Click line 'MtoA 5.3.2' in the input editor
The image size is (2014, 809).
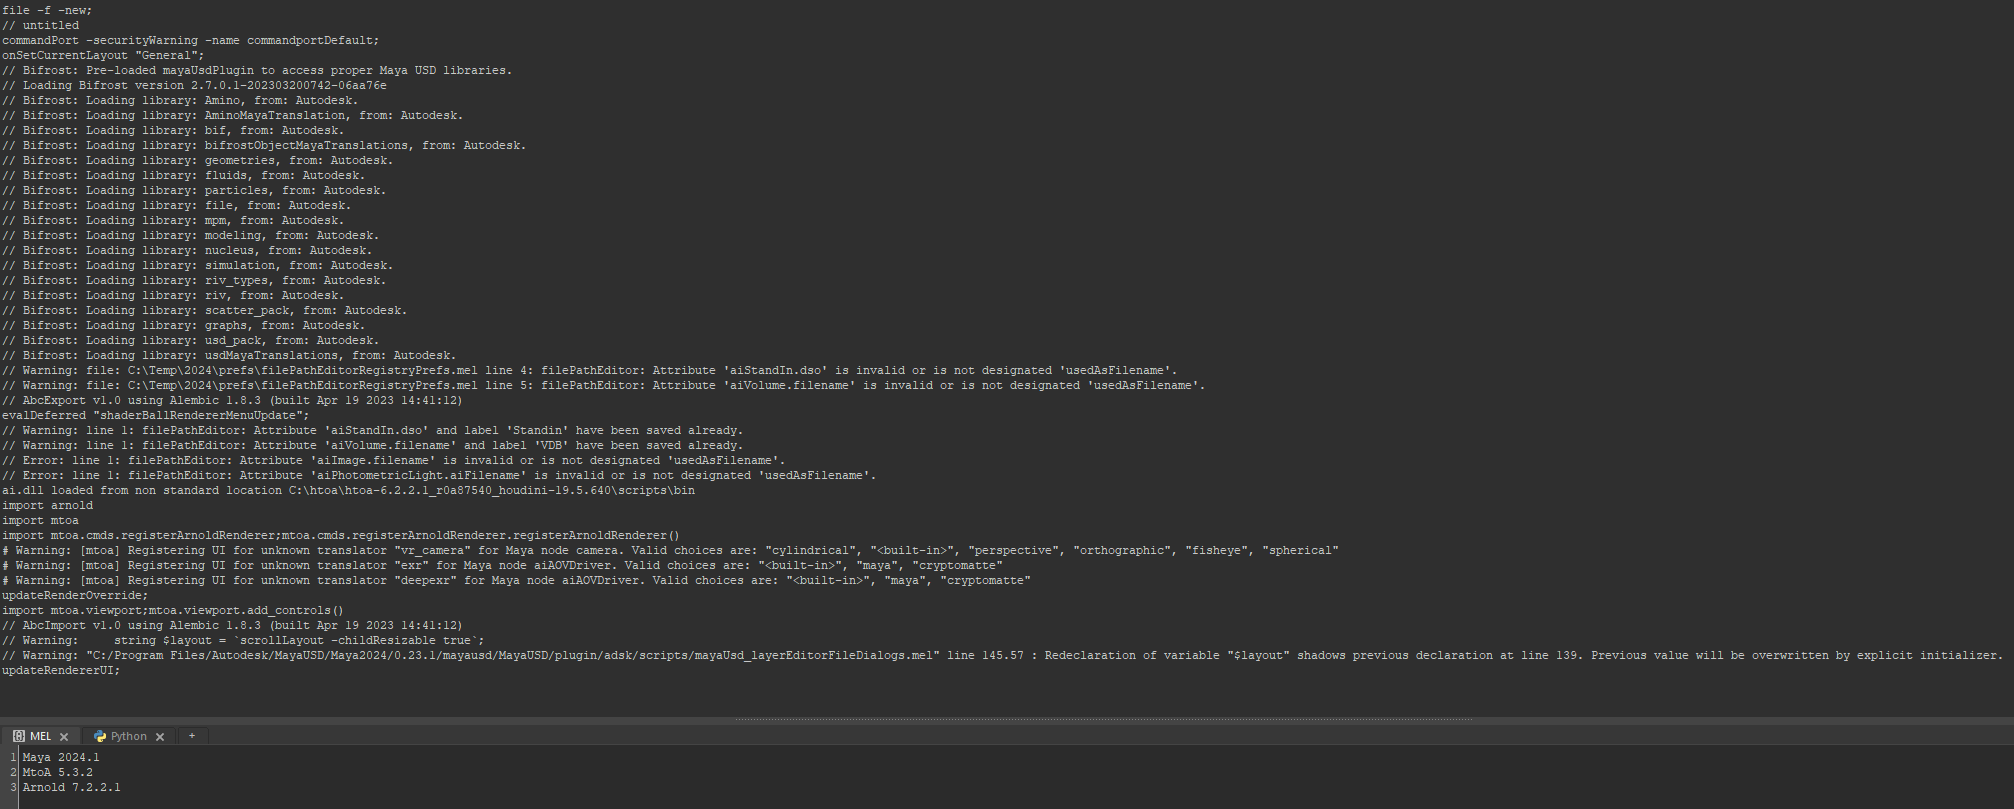[57, 773]
